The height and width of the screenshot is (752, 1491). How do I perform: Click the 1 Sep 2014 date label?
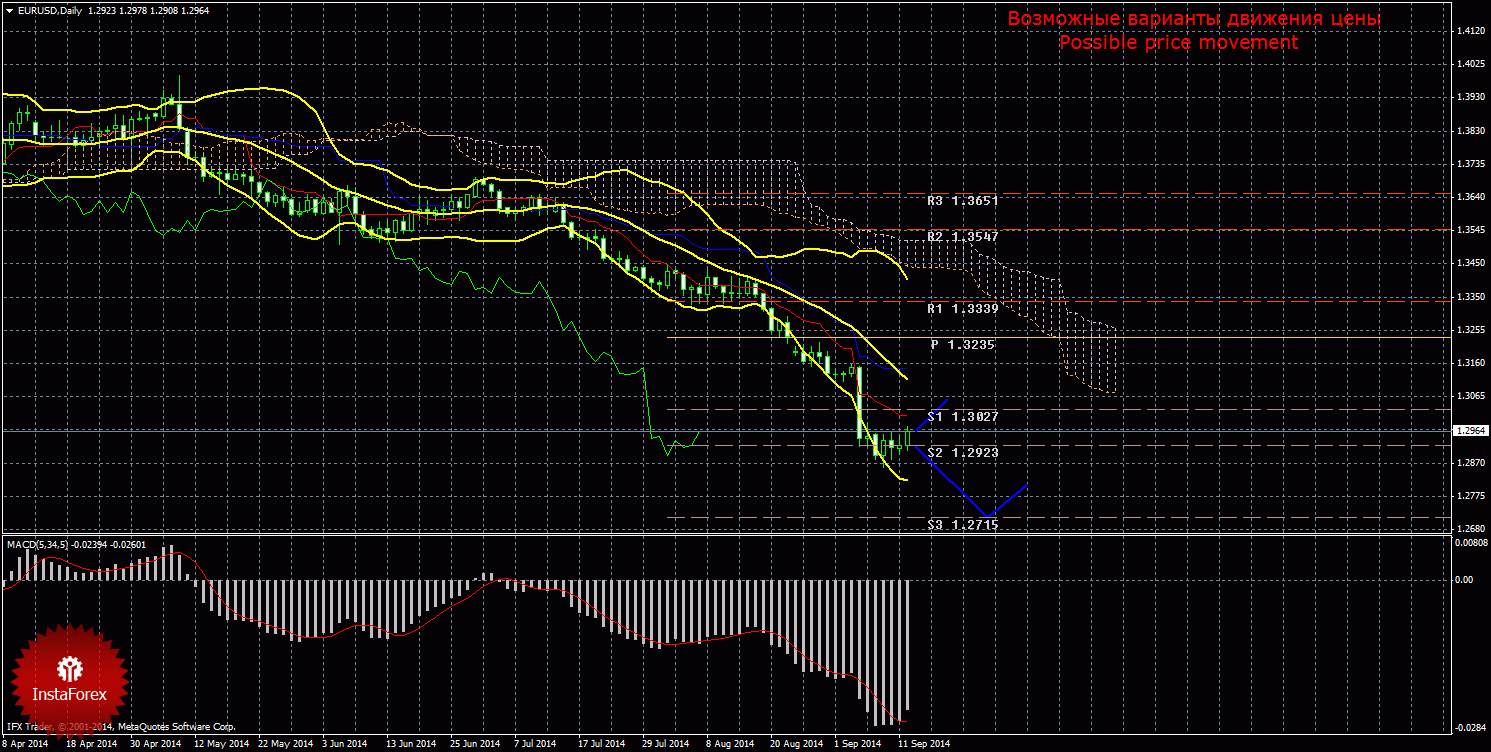(x=857, y=744)
